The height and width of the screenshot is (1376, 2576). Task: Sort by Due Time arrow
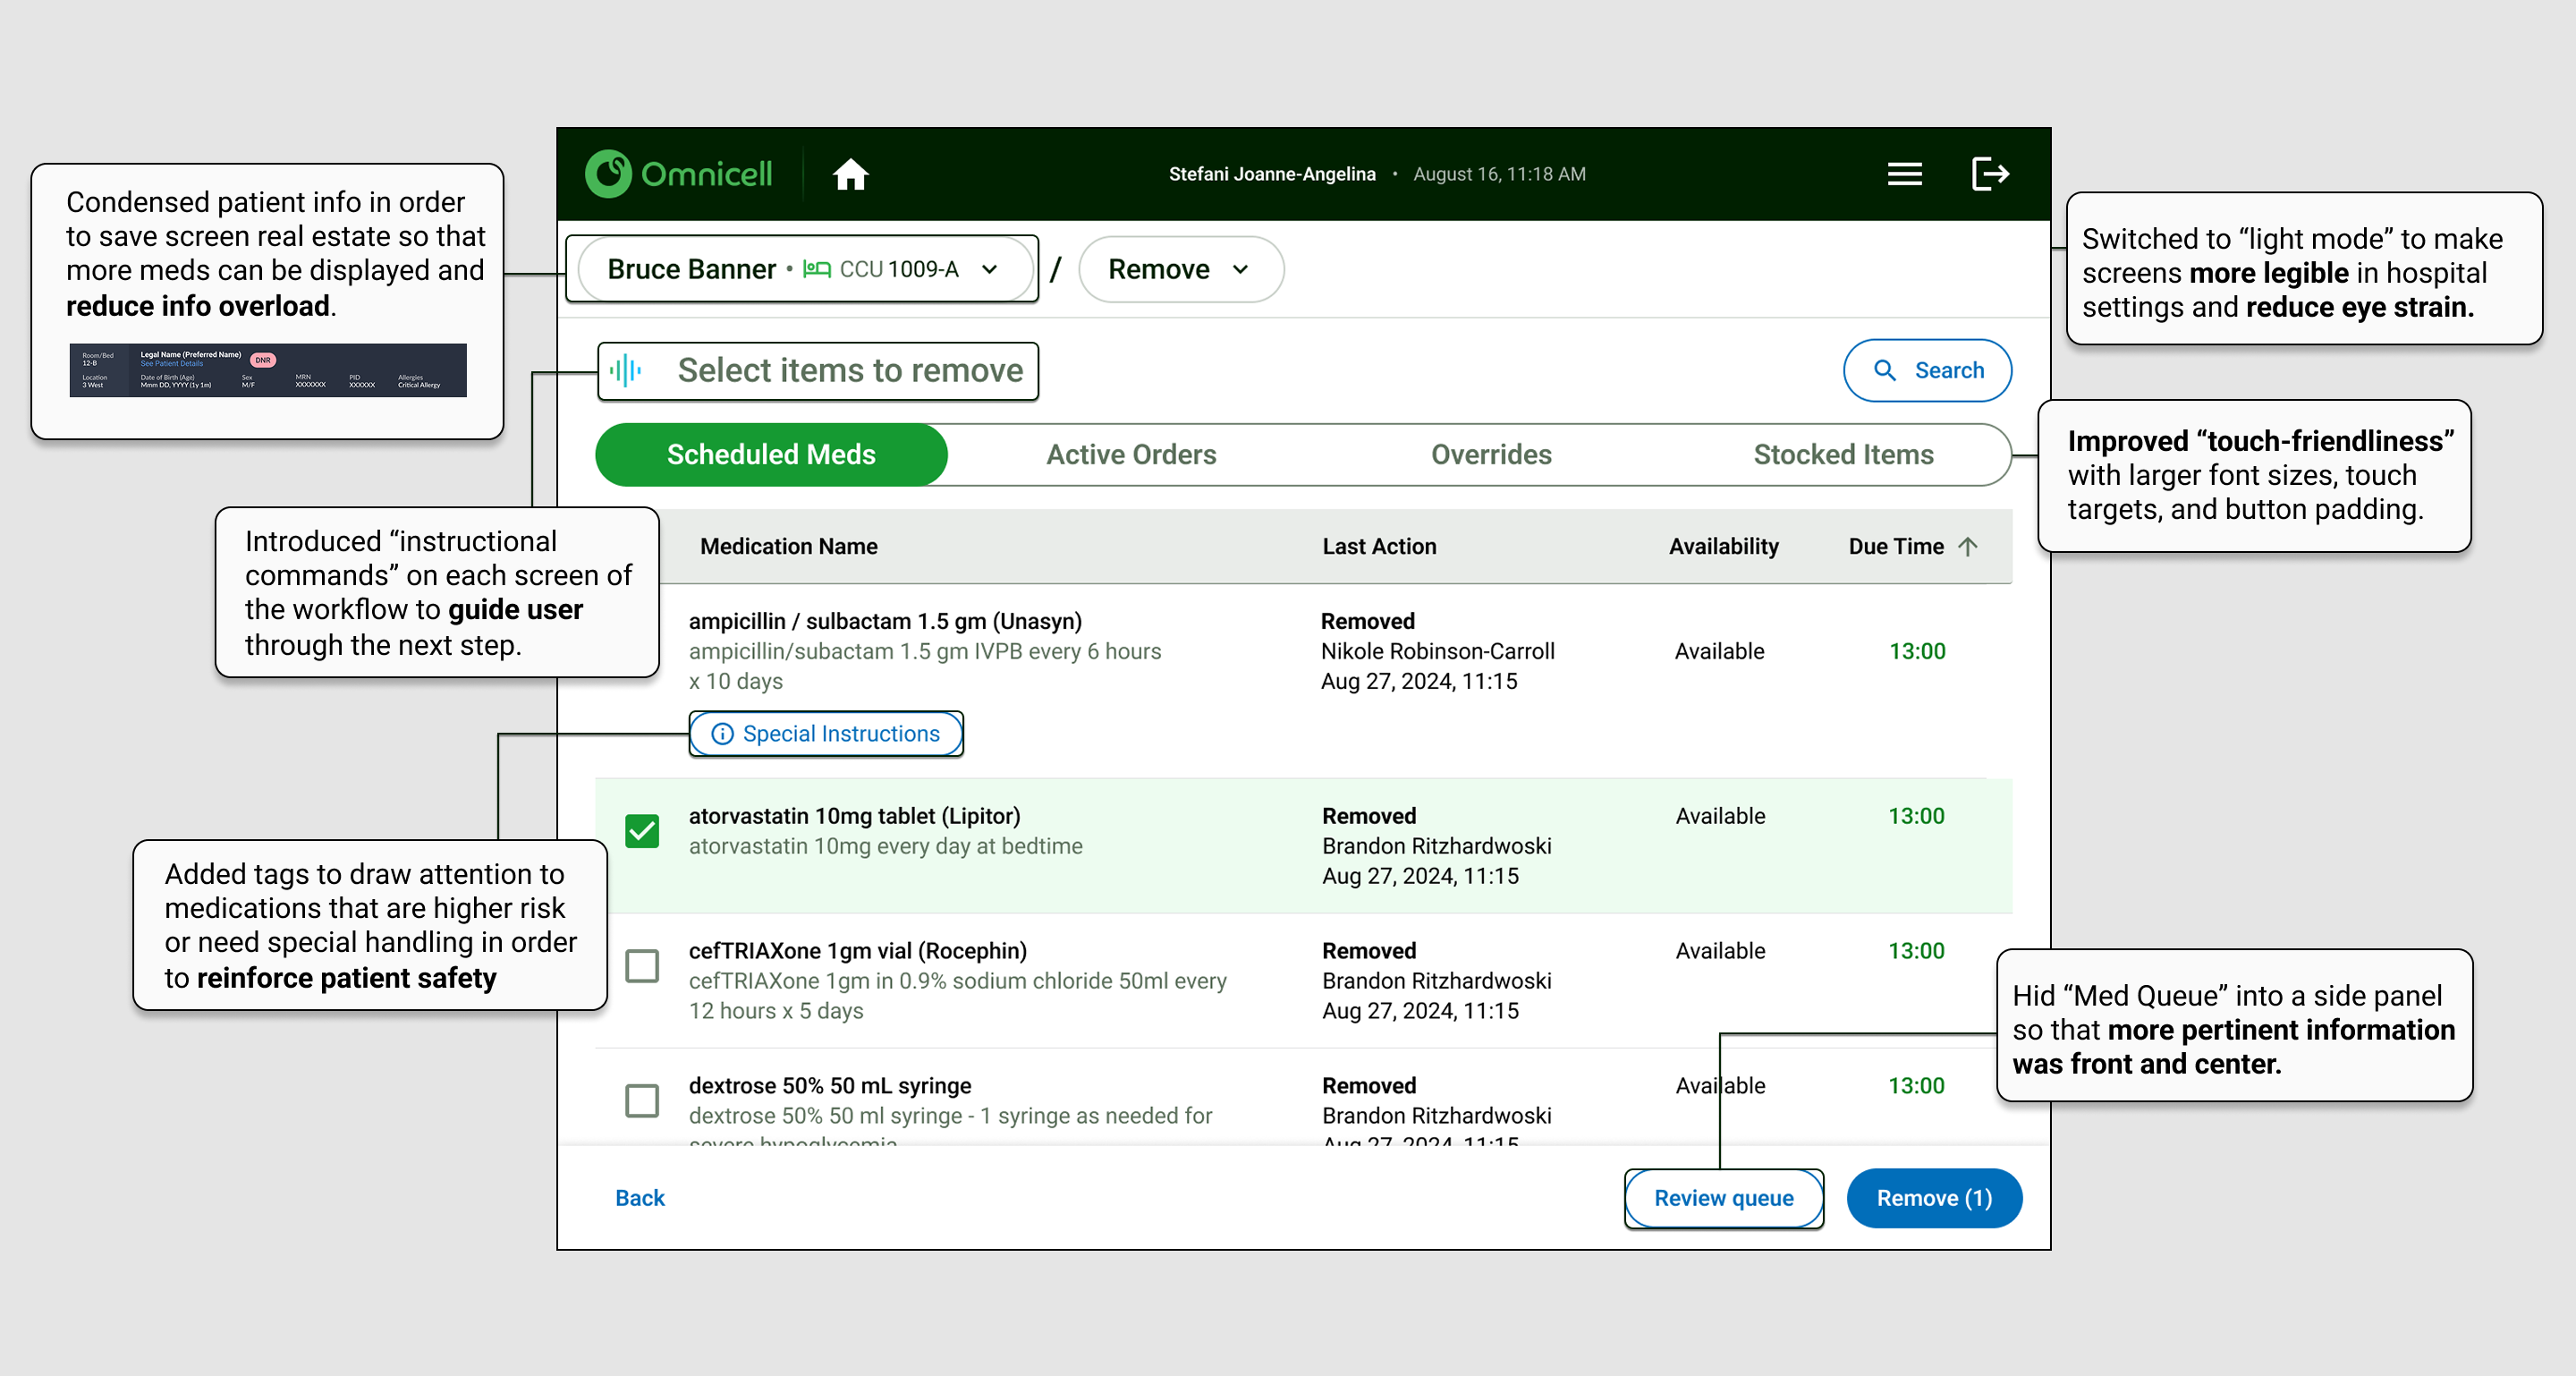click(x=1968, y=546)
